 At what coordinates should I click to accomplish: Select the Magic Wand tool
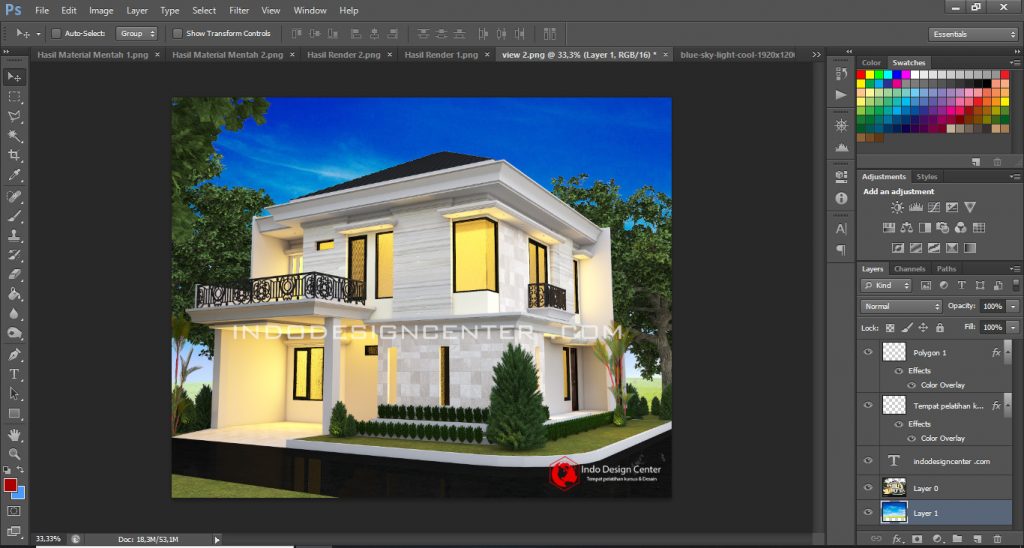(14, 136)
